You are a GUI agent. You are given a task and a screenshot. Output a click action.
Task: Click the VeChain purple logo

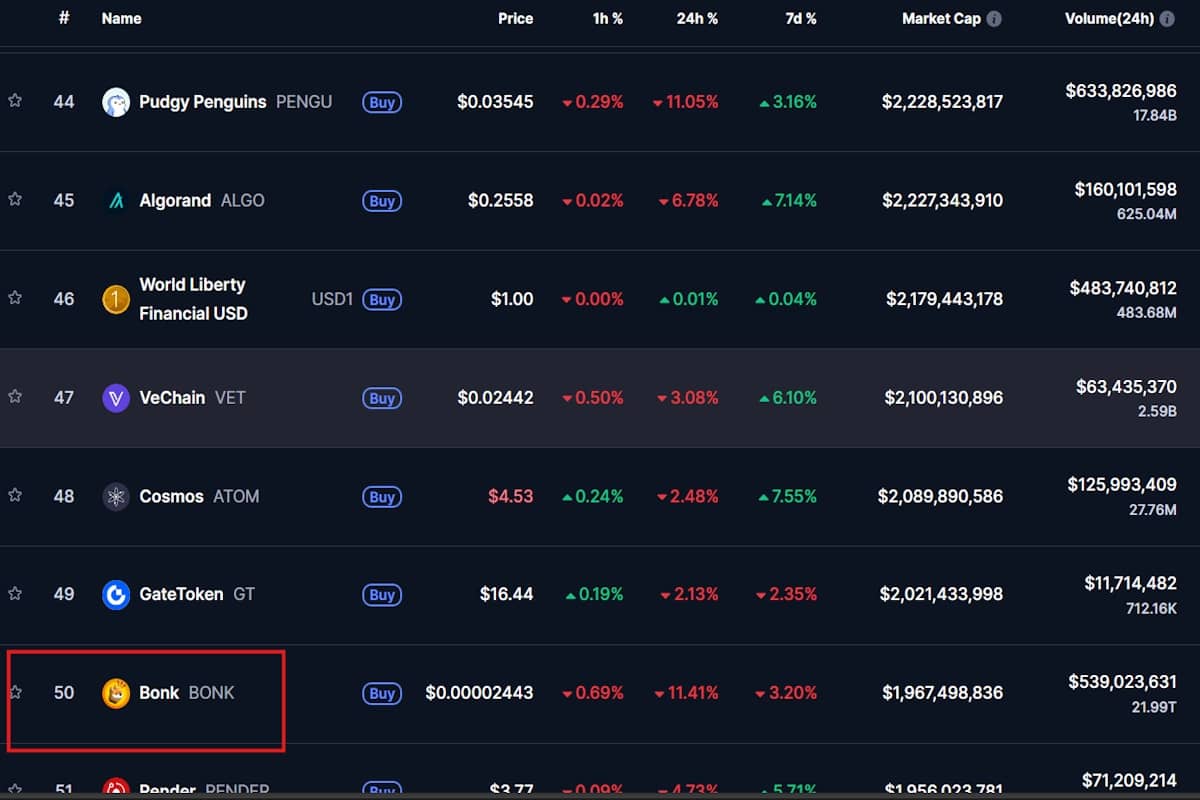point(116,398)
